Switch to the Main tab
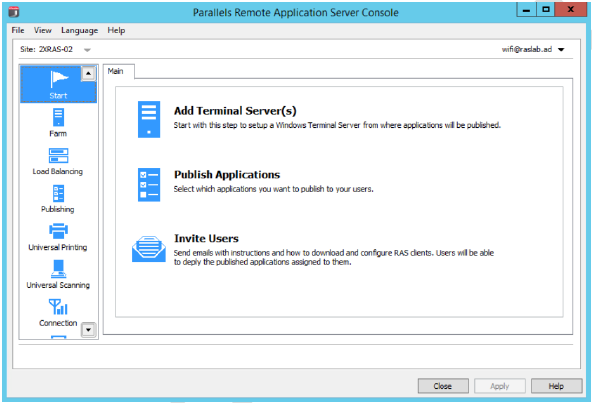 click(x=116, y=71)
